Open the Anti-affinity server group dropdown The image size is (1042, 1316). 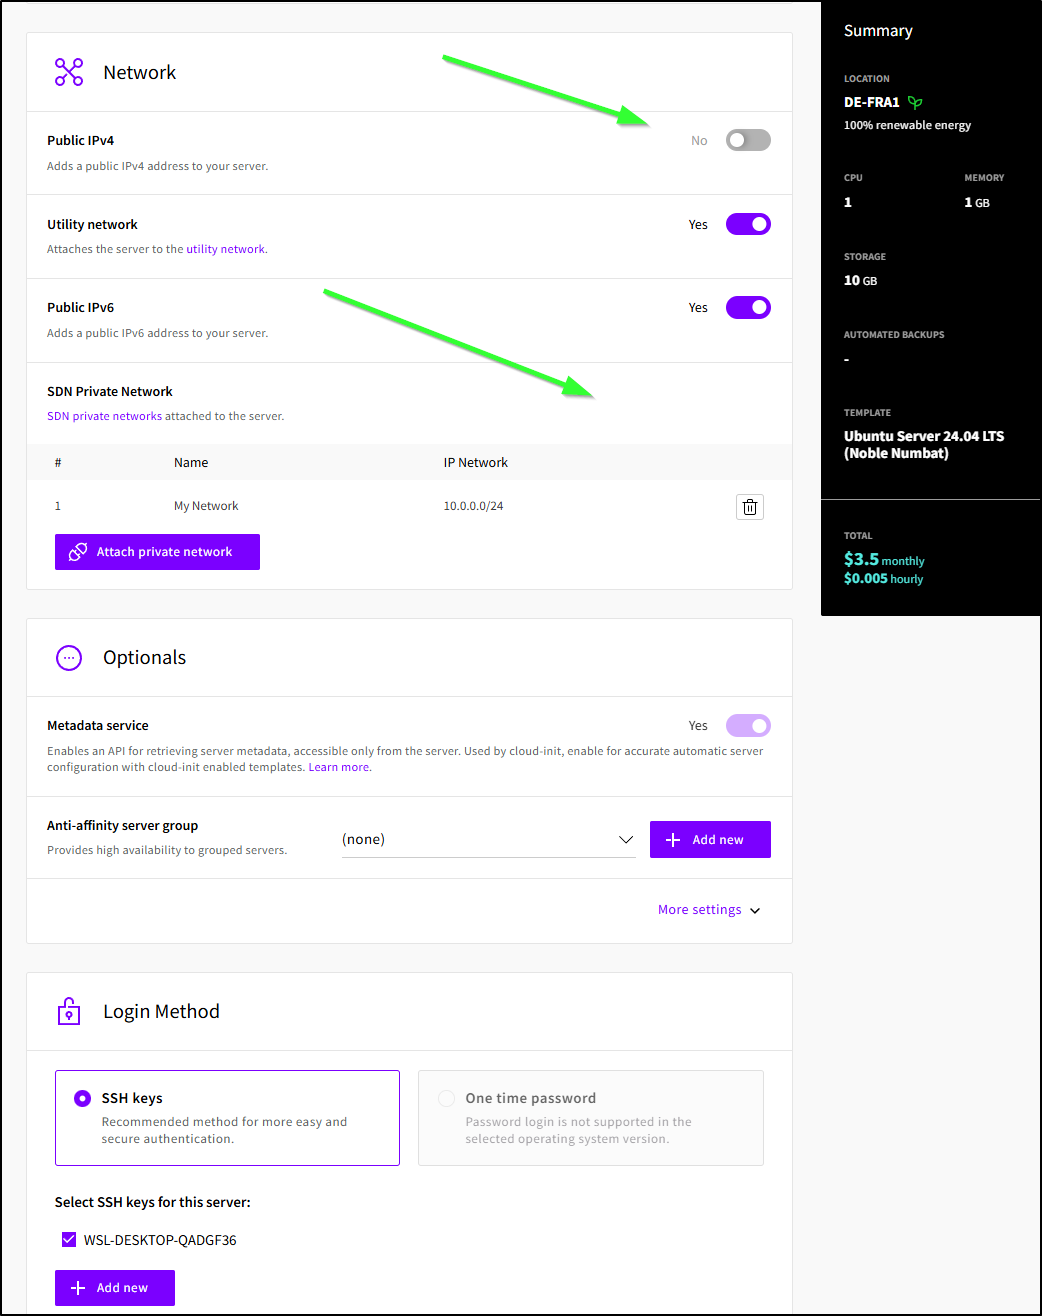(x=488, y=840)
